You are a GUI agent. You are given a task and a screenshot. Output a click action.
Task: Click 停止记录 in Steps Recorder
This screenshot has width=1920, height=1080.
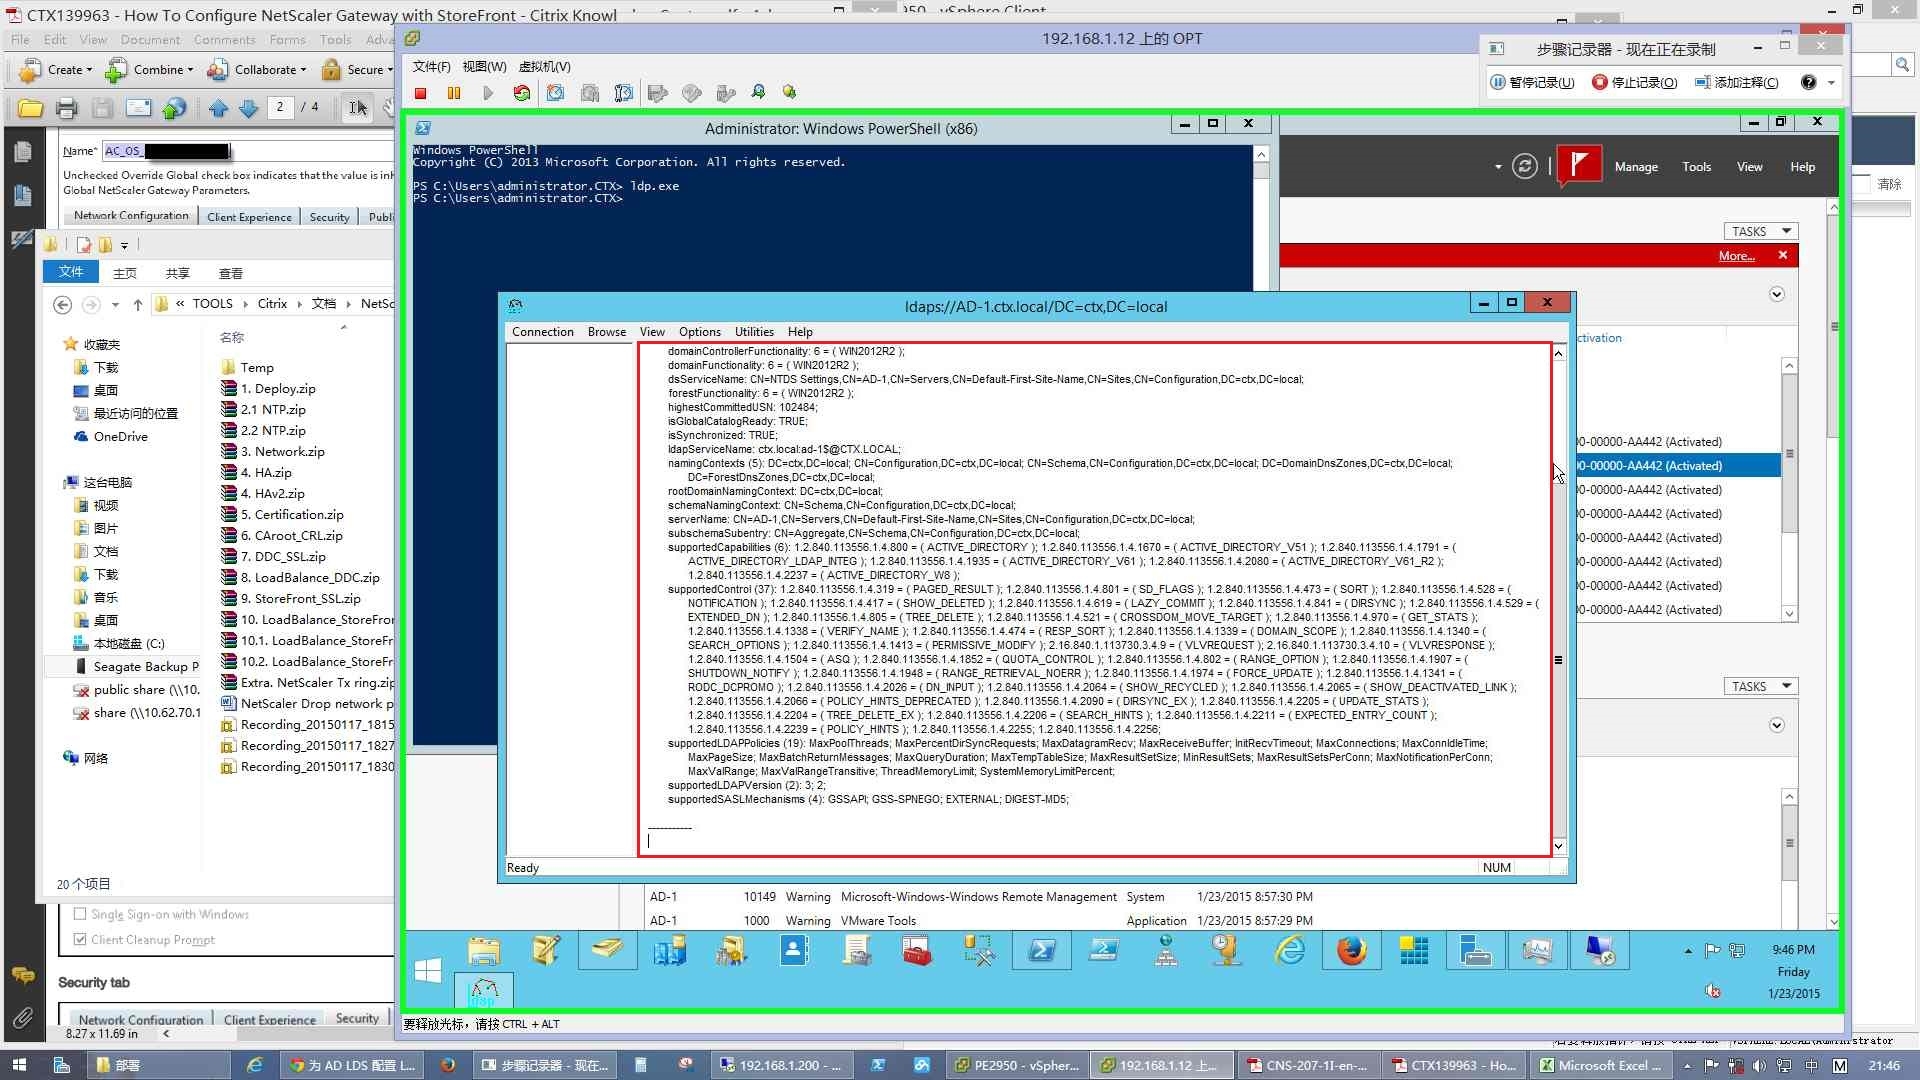coord(1635,82)
